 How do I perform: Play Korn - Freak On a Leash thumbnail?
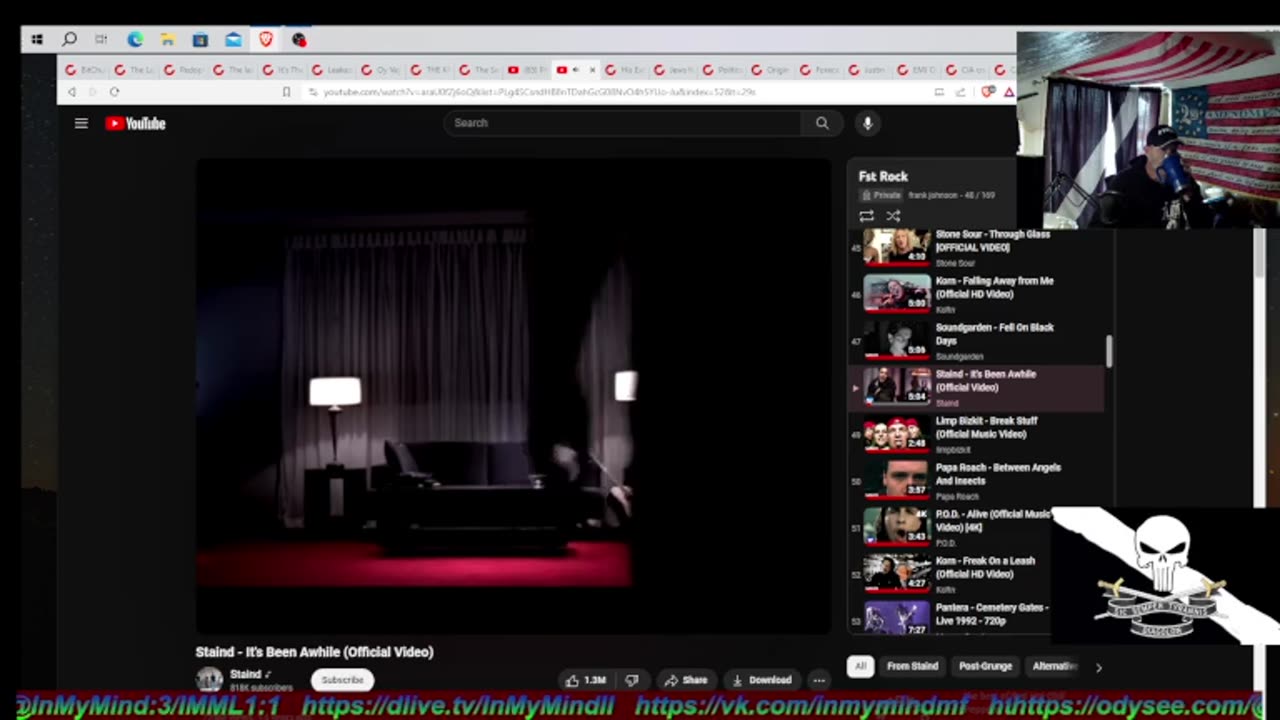point(896,573)
